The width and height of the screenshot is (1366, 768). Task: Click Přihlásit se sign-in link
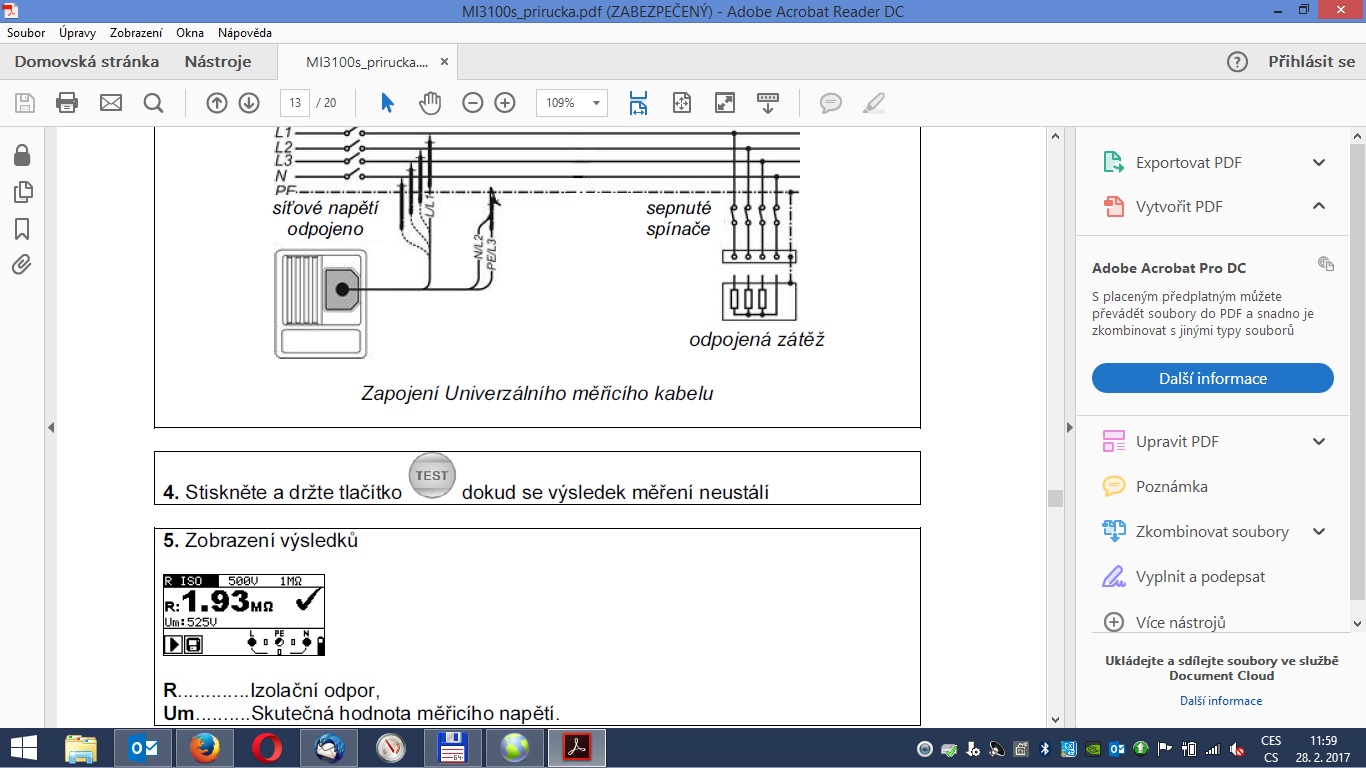coord(1311,62)
